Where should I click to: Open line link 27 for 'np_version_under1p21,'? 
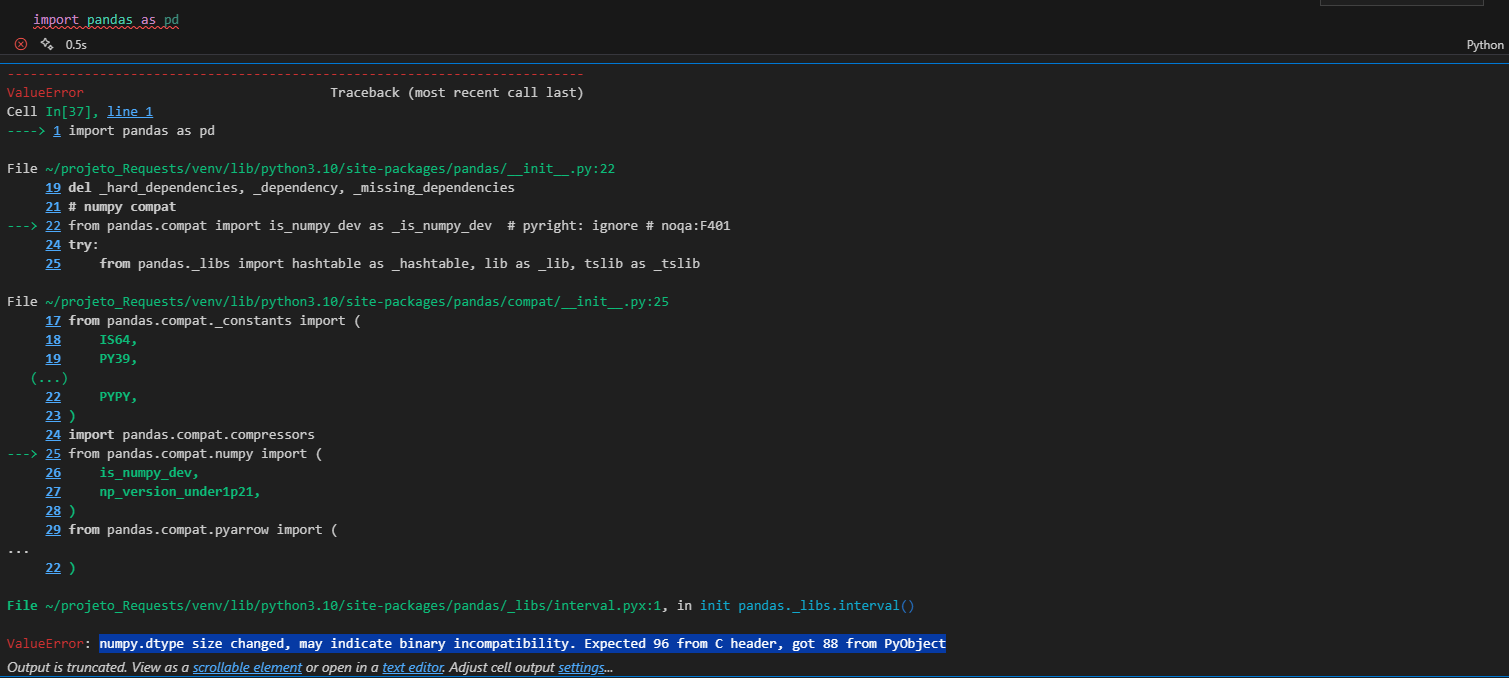point(53,492)
